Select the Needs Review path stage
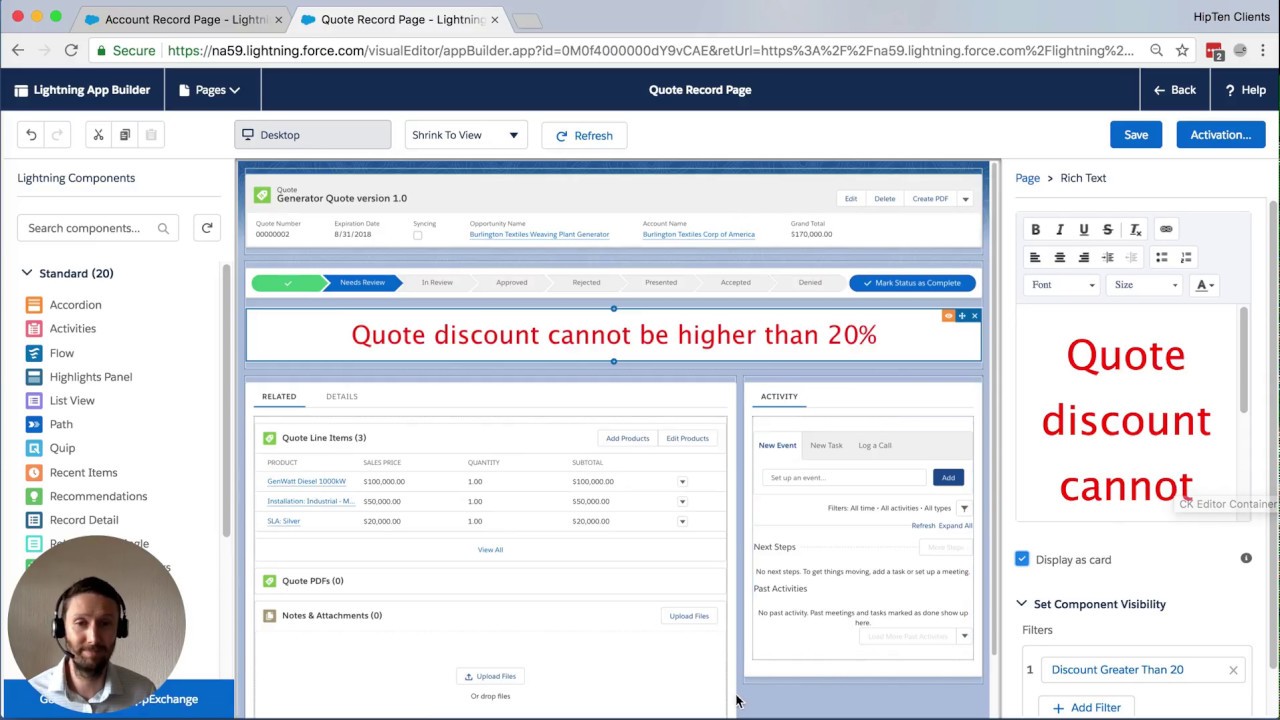Image resolution: width=1280 pixels, height=720 pixels. coord(362,283)
